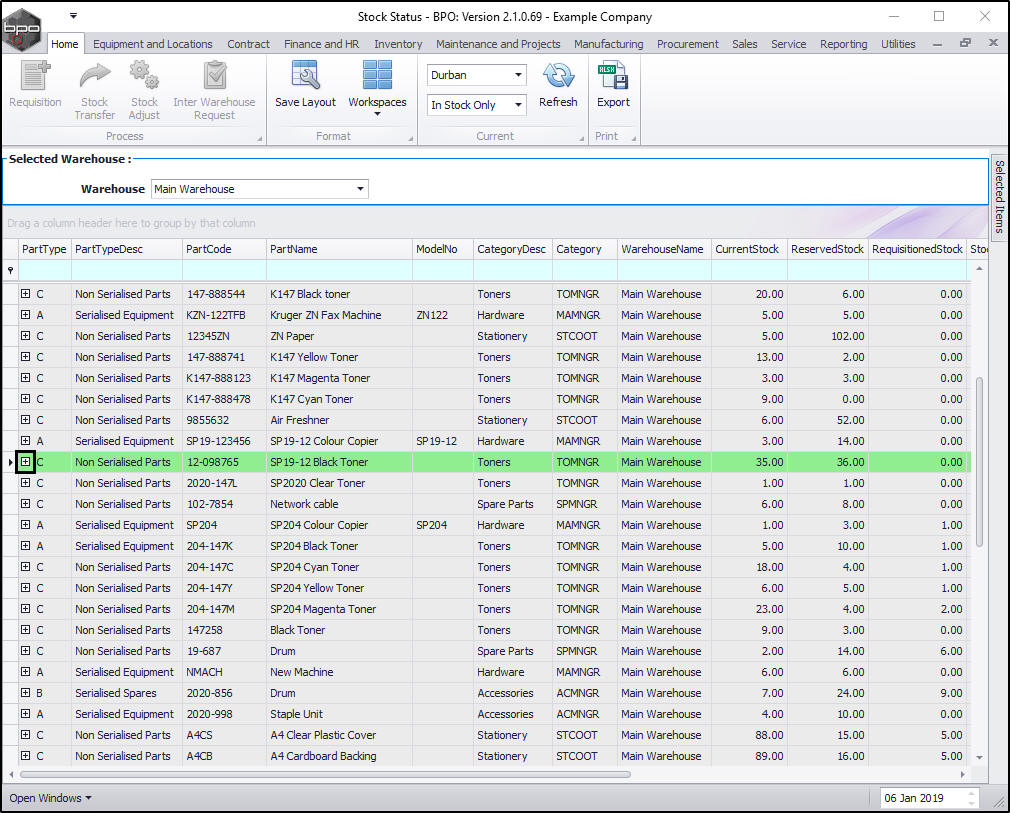Open the Procurement ribbon tab
Viewport: 1010px width, 813px height.
[687, 44]
